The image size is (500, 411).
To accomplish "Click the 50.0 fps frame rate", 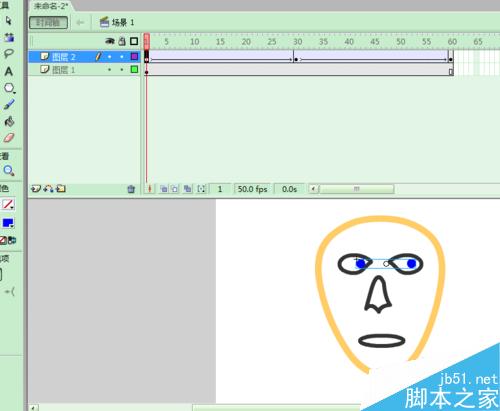I will point(252,189).
